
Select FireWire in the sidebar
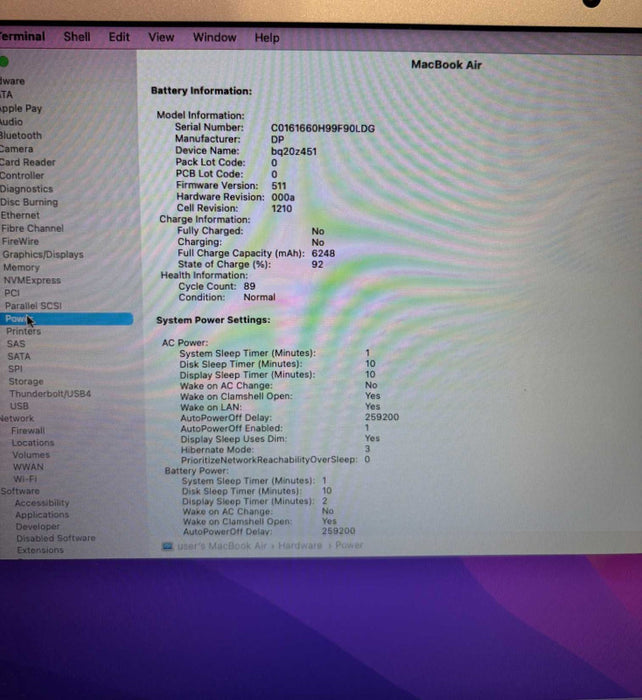click(20, 241)
